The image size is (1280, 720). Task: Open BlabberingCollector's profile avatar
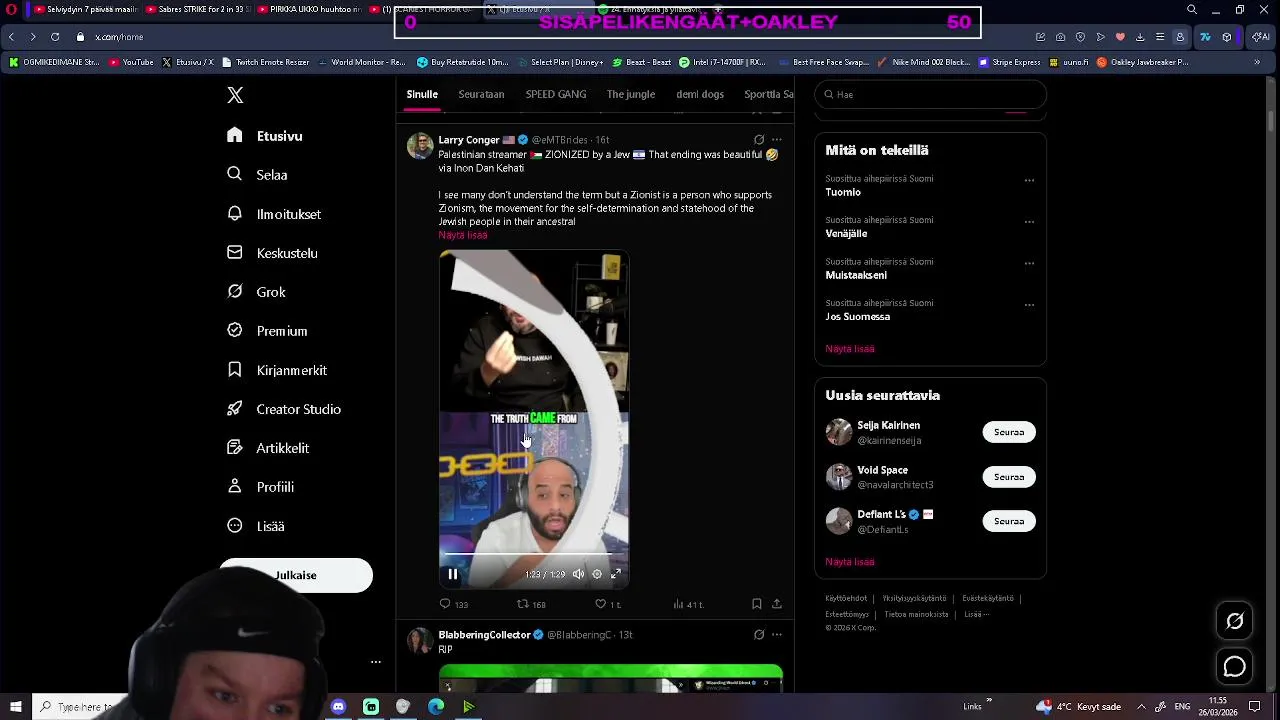pos(420,640)
